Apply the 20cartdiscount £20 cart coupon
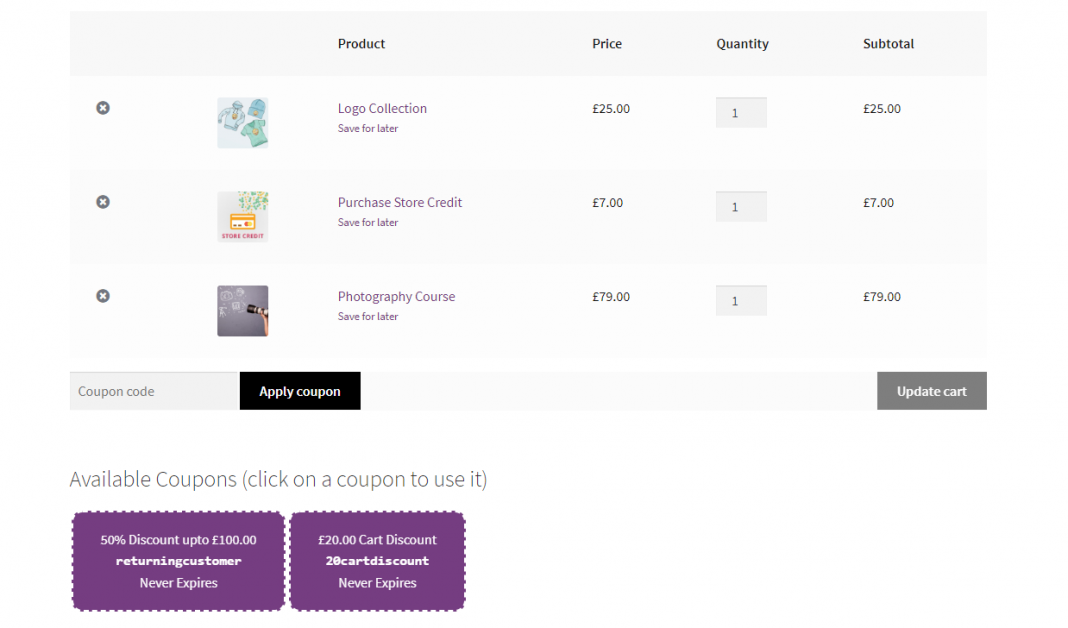Viewport: 1068px width, 628px height. [x=376, y=561]
